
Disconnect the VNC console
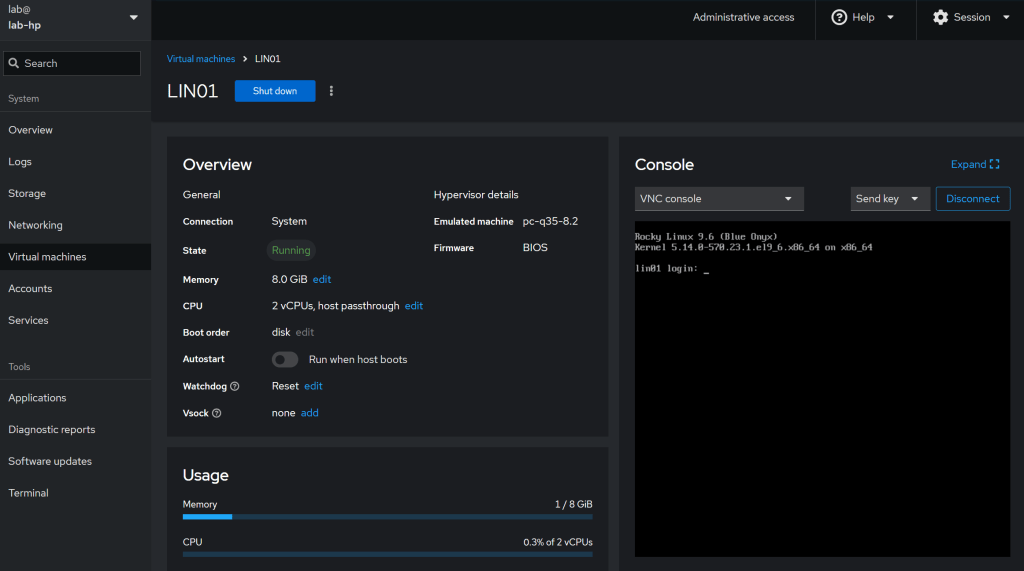[972, 199]
